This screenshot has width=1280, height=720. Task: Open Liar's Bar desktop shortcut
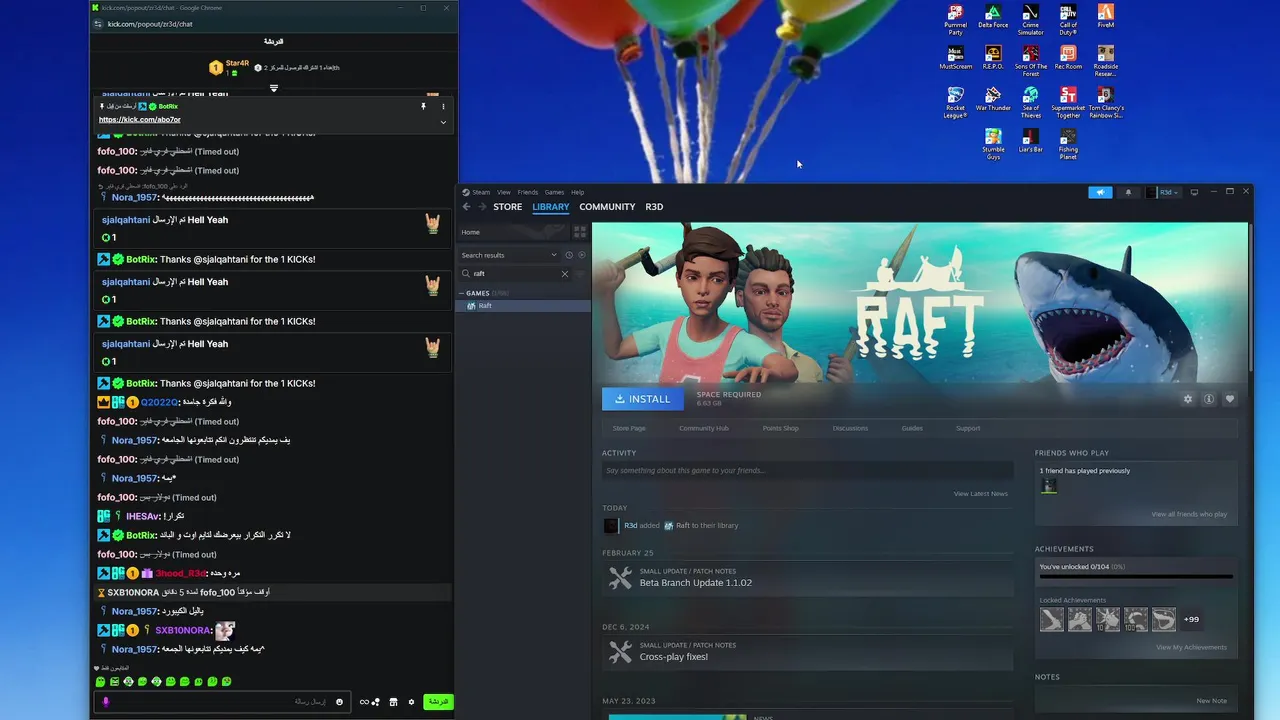1030,141
